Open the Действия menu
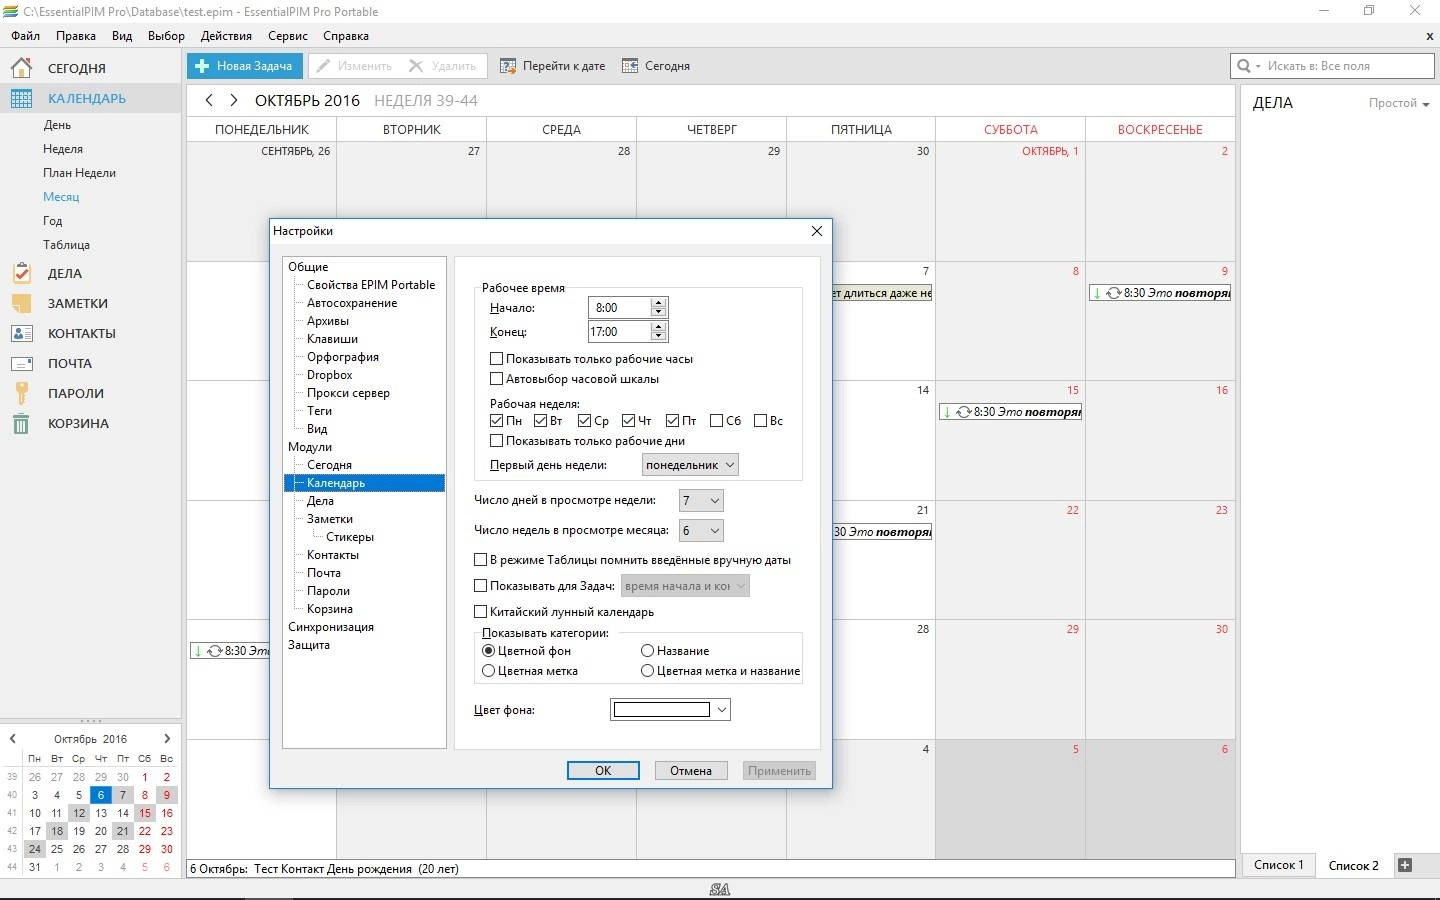The width and height of the screenshot is (1440, 900). click(226, 36)
